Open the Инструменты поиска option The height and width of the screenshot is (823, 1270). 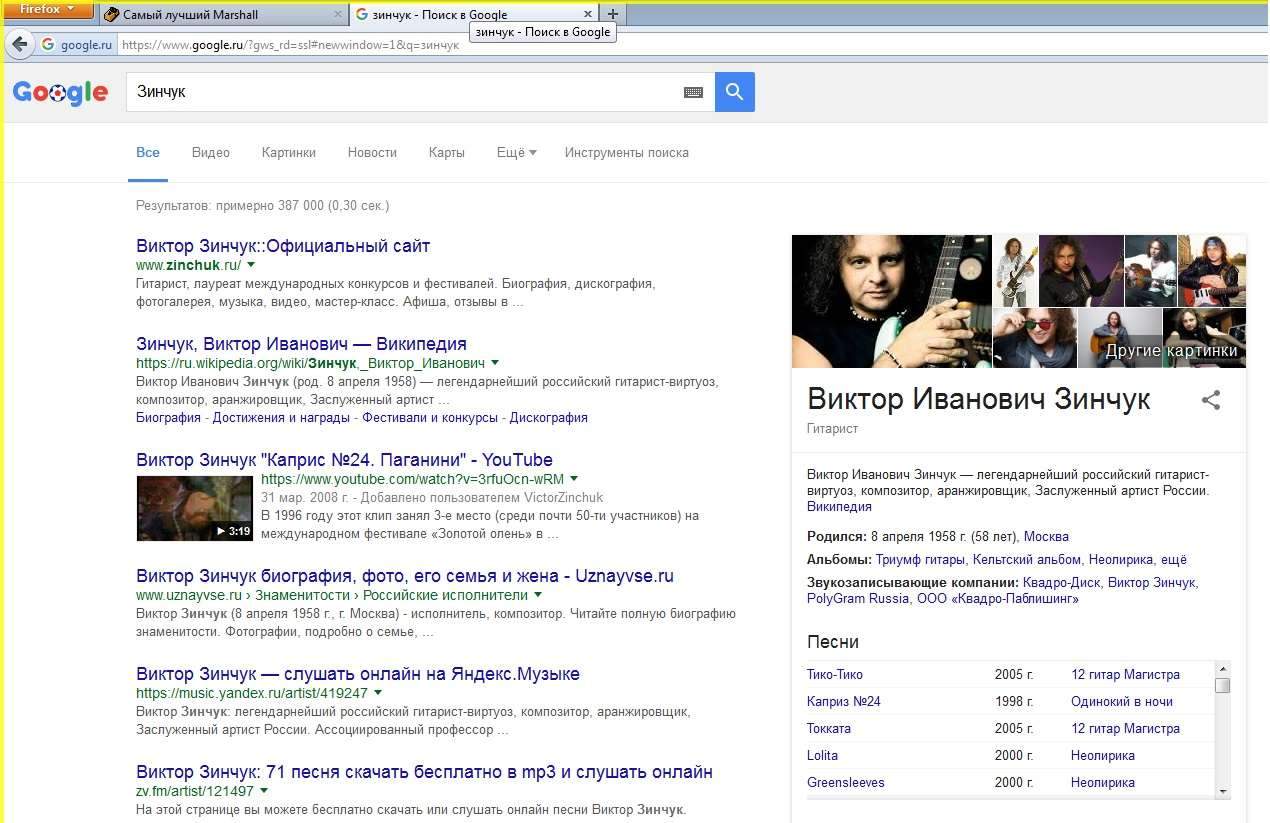[x=626, y=153]
